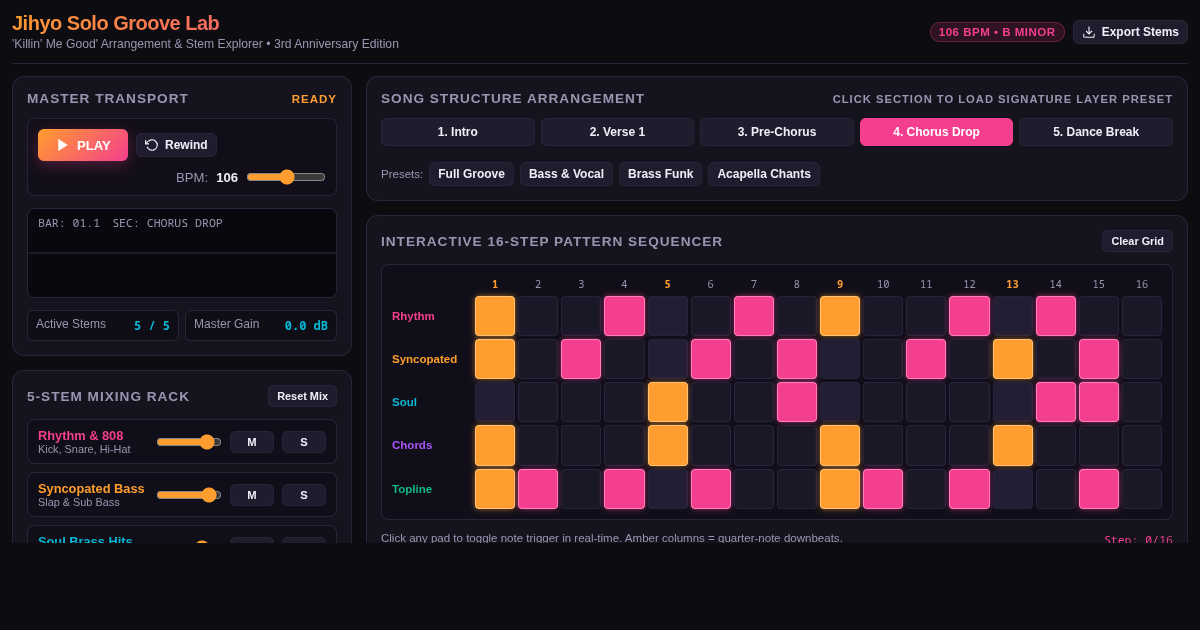Apply the Full Groove preset
The height and width of the screenshot is (630, 1200).
pos(471,174)
